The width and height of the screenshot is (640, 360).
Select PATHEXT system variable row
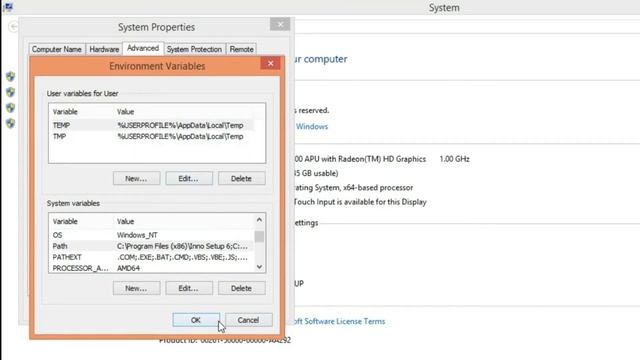tap(151, 257)
